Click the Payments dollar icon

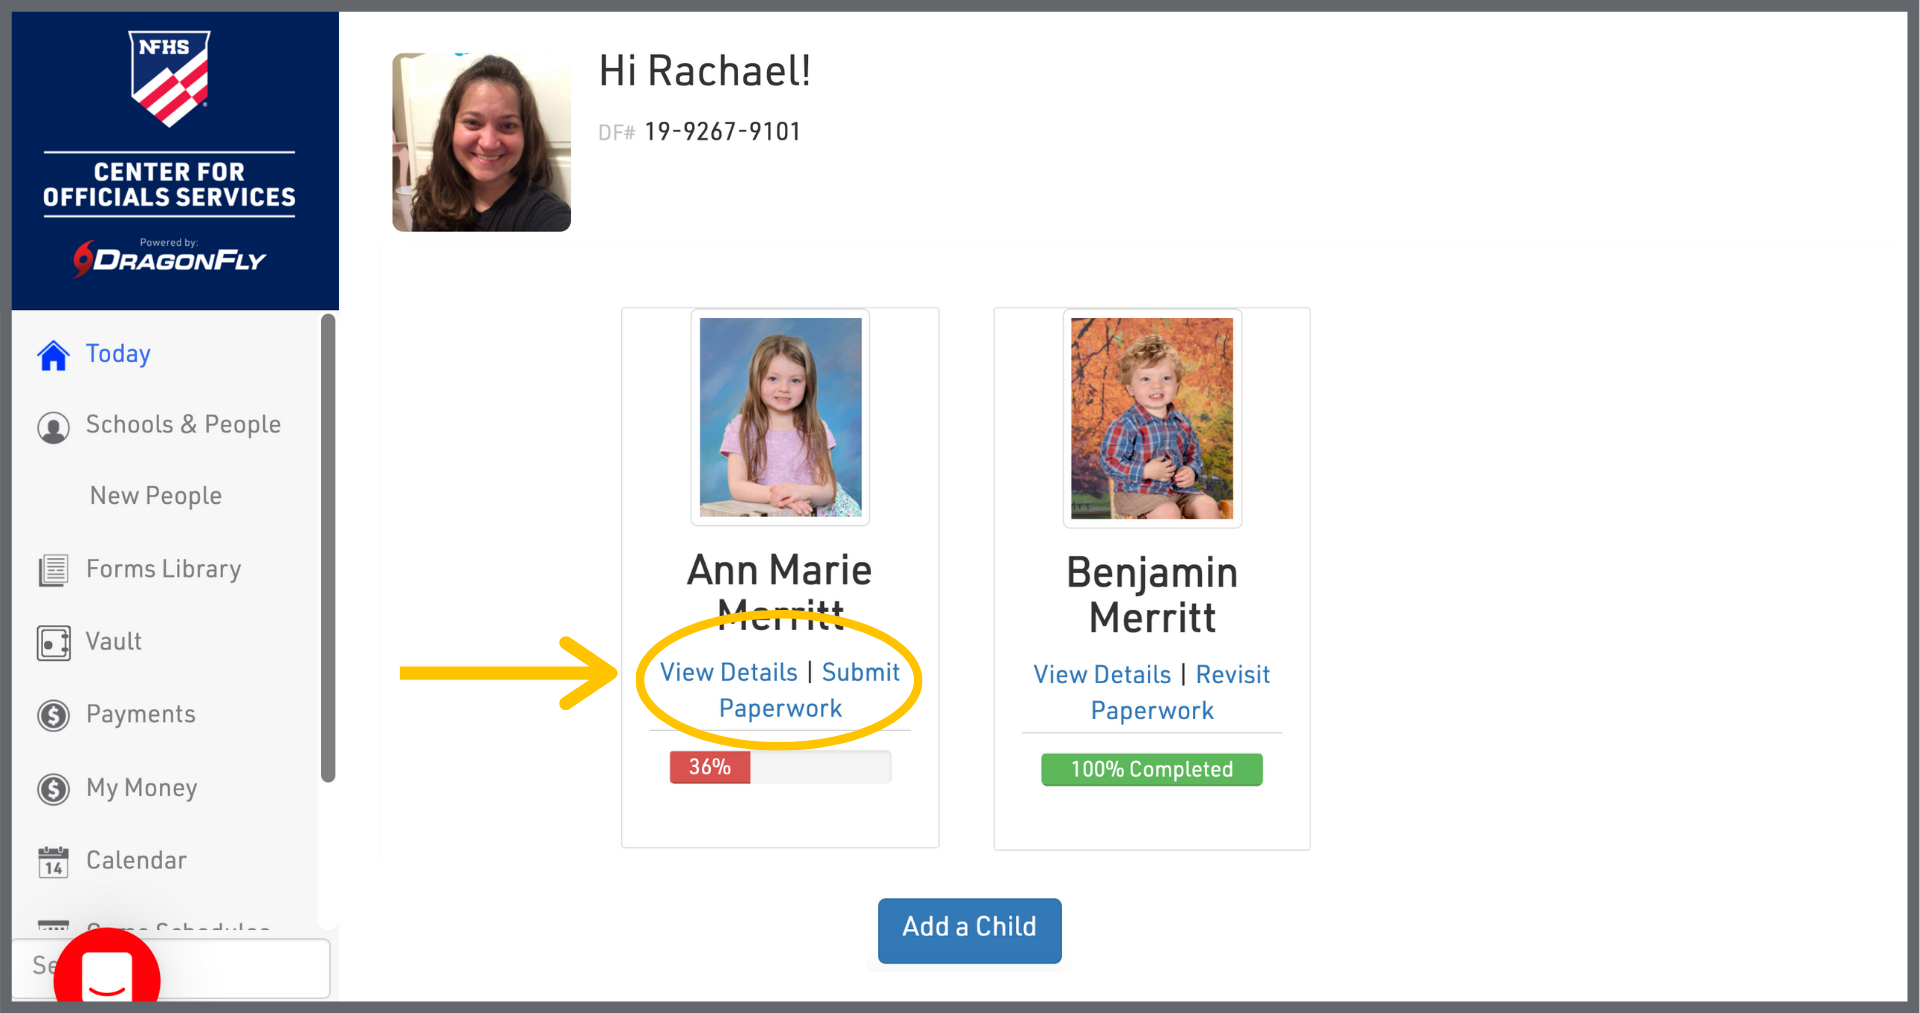pyautogui.click(x=53, y=716)
